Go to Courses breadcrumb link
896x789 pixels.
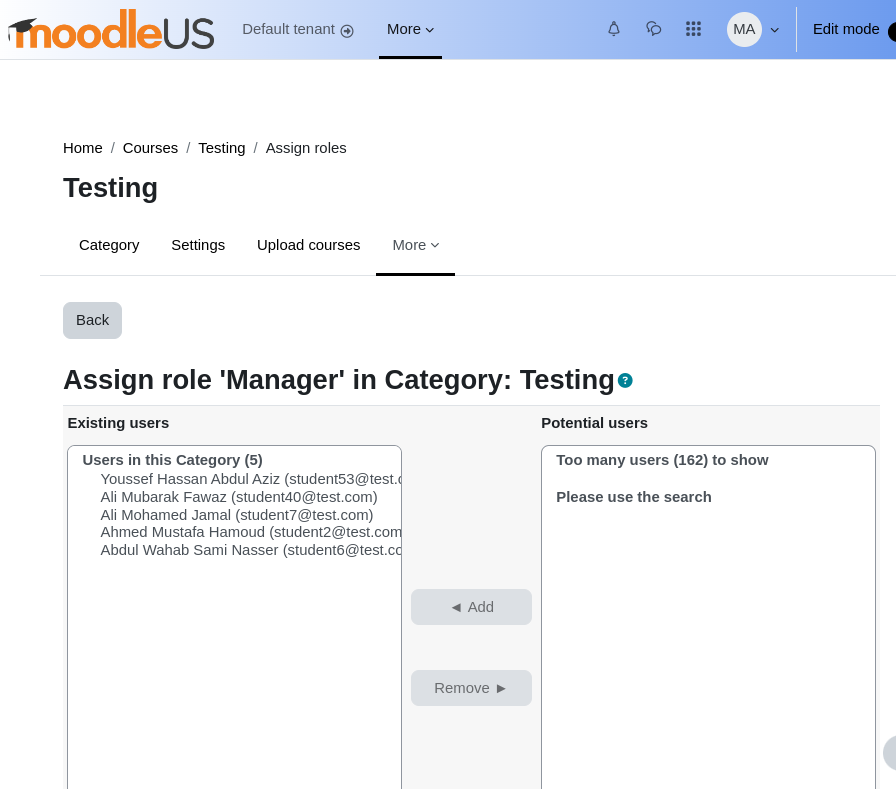tap(150, 148)
